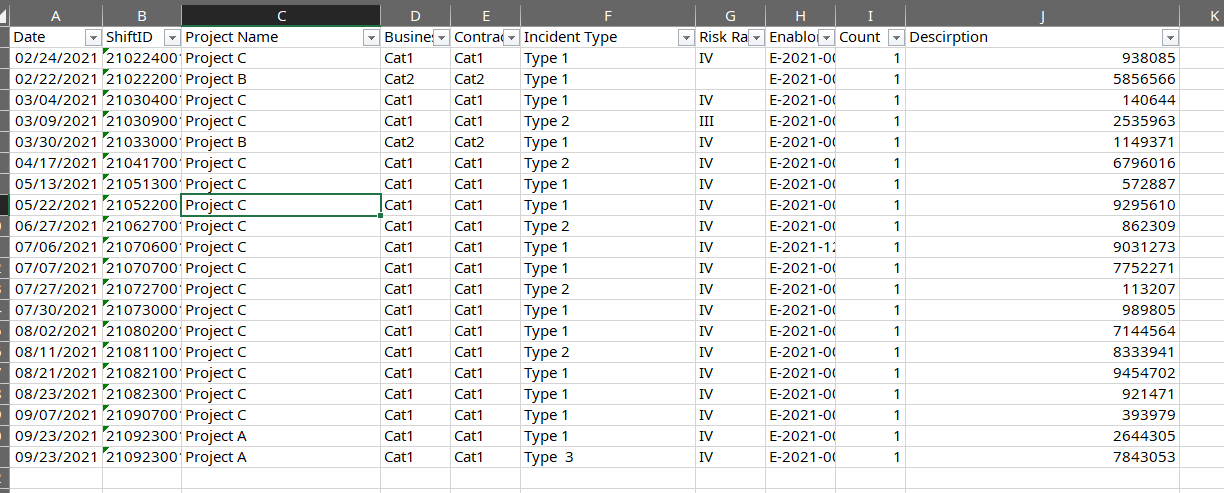The width and height of the screenshot is (1224, 493).
Task: Click the Project Name header cell
Action: 281,37
